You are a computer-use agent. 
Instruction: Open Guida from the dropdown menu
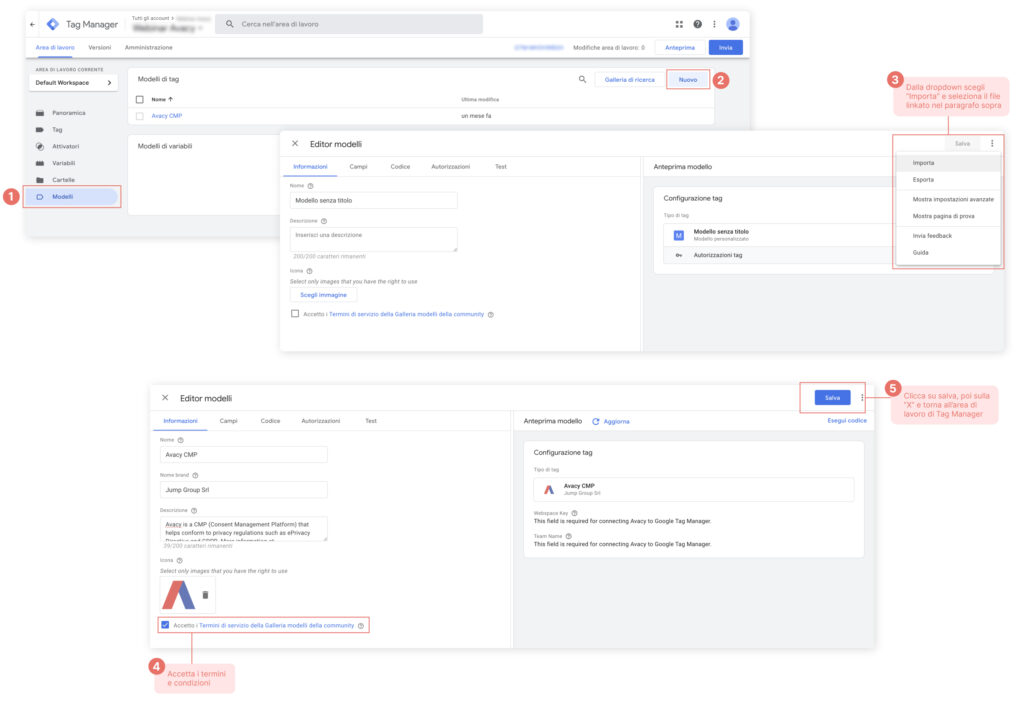click(x=948, y=253)
